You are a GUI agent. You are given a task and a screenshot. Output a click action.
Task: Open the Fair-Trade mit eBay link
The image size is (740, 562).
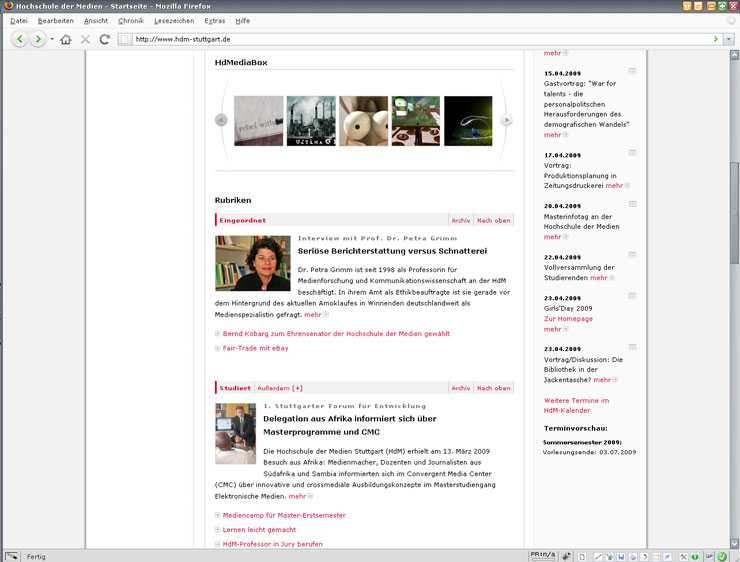tap(255, 348)
